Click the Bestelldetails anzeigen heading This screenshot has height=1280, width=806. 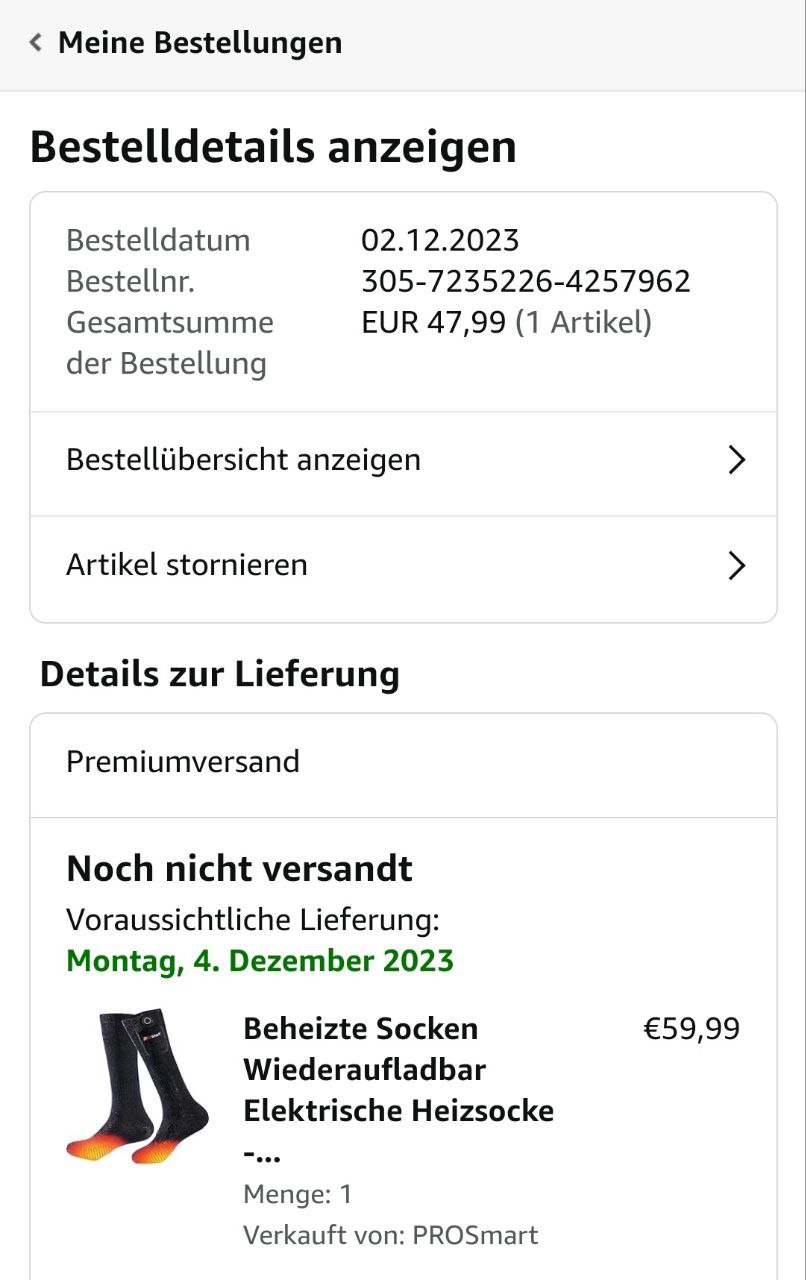coord(273,147)
